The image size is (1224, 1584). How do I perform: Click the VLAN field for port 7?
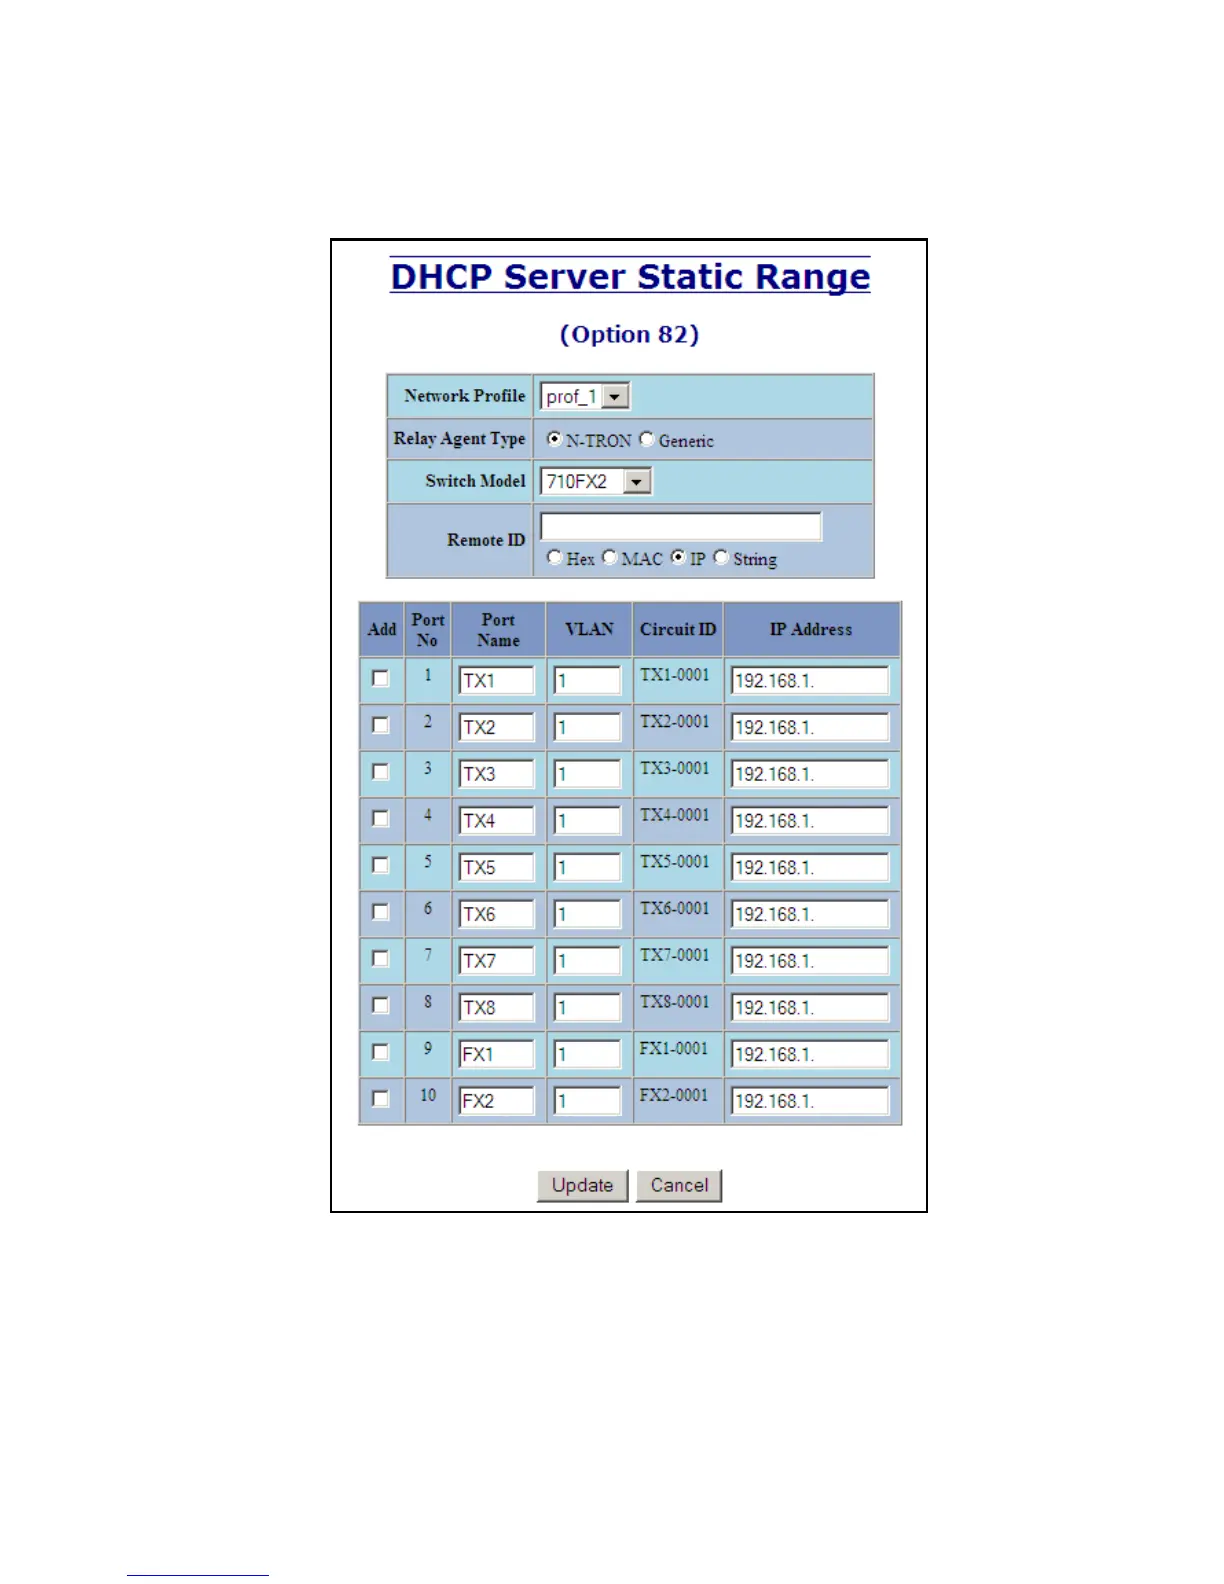tap(588, 961)
